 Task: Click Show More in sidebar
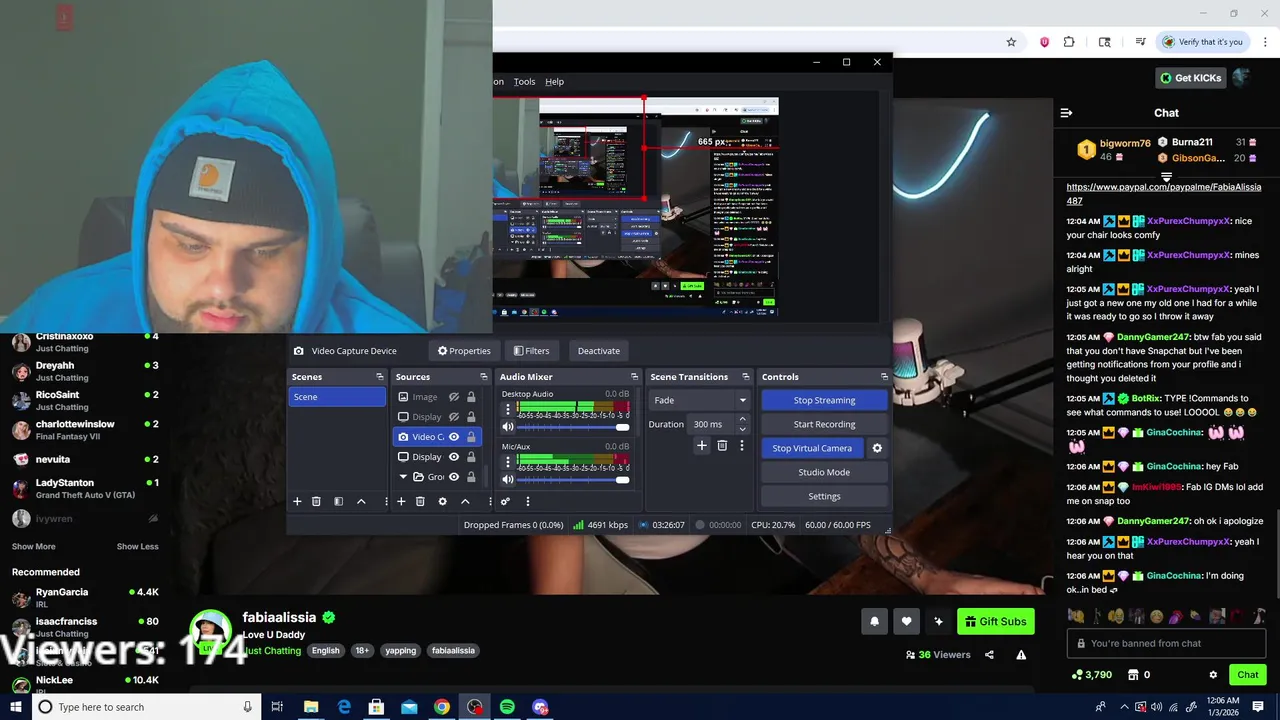[x=34, y=547]
